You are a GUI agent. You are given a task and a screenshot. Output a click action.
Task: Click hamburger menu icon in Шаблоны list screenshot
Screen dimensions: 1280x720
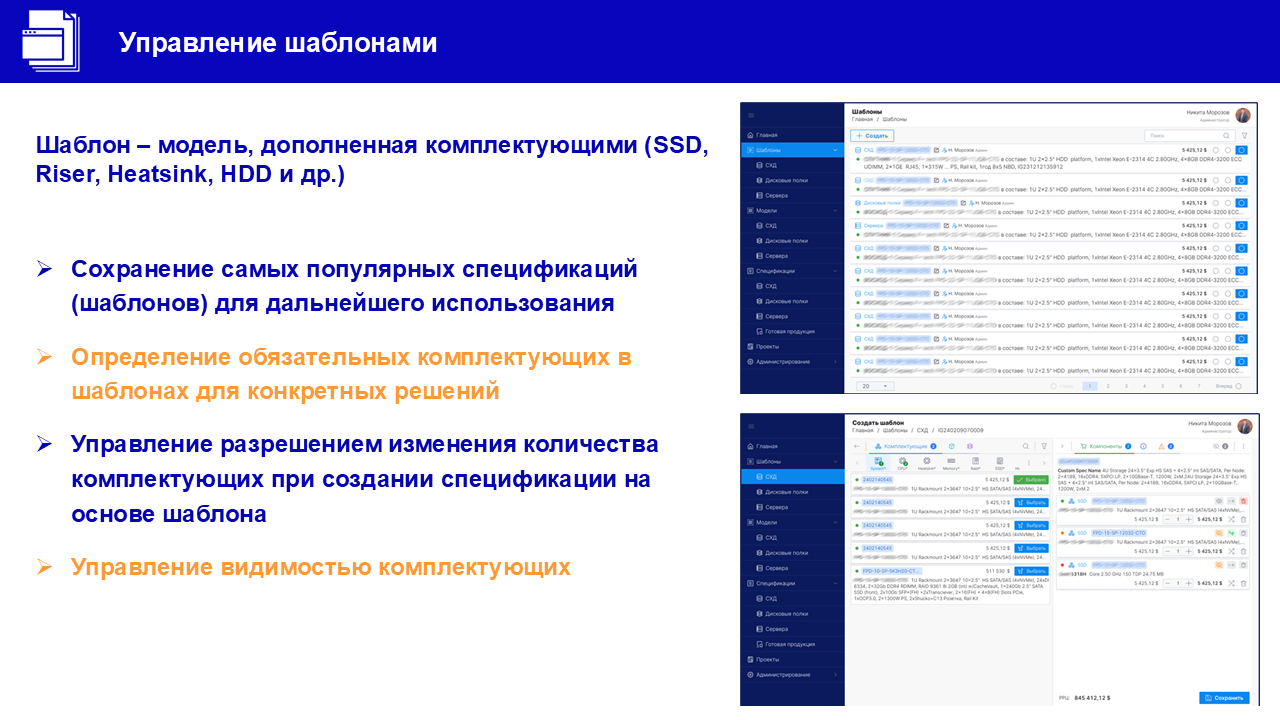tap(751, 115)
